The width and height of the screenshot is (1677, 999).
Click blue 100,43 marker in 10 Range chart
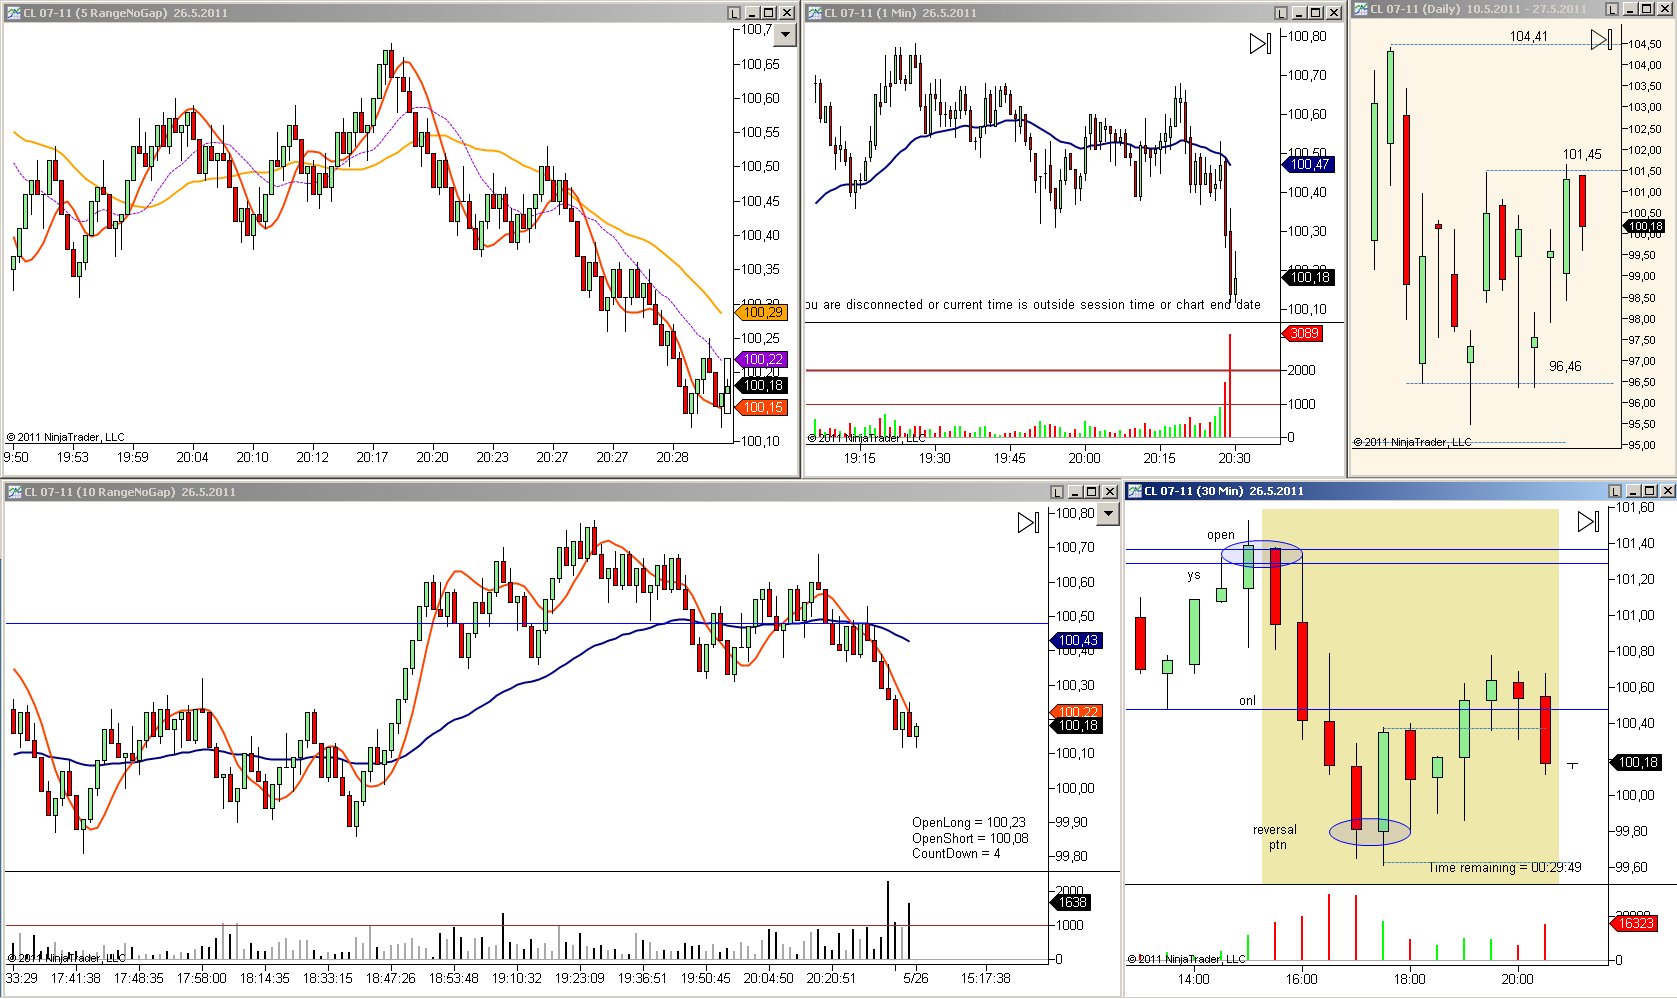click(1076, 641)
